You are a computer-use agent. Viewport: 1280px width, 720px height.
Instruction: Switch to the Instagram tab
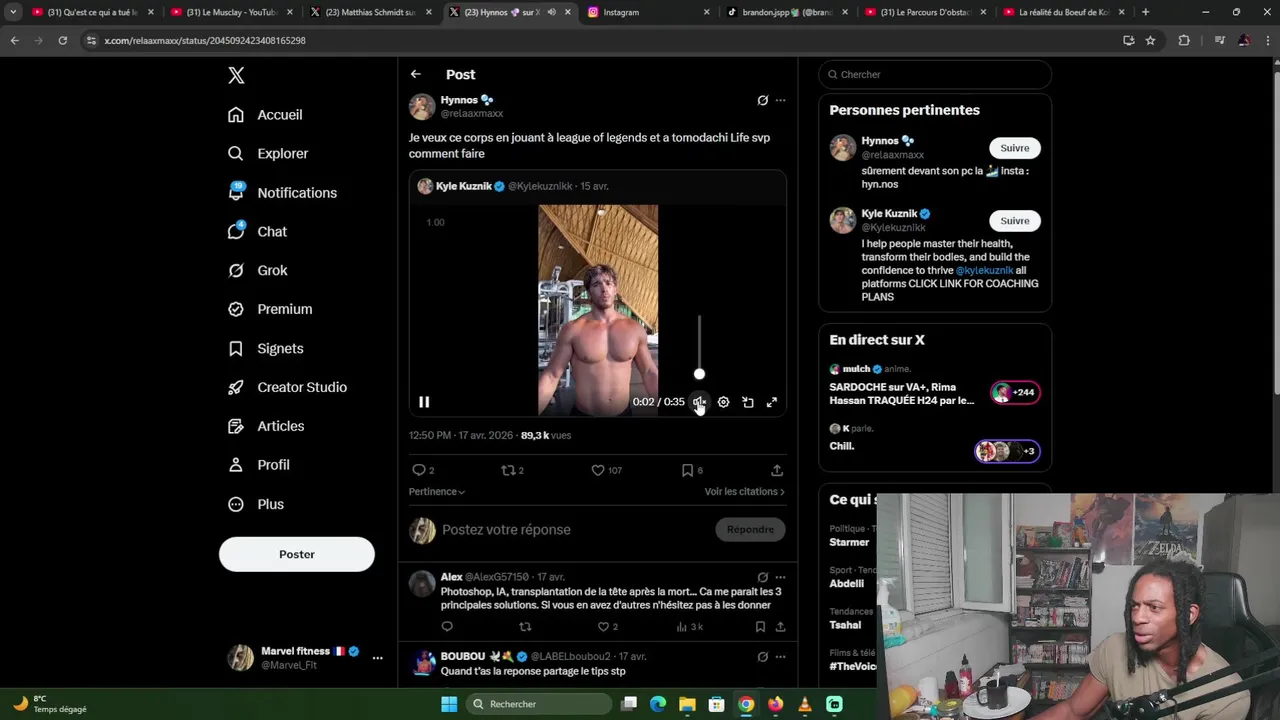649,12
